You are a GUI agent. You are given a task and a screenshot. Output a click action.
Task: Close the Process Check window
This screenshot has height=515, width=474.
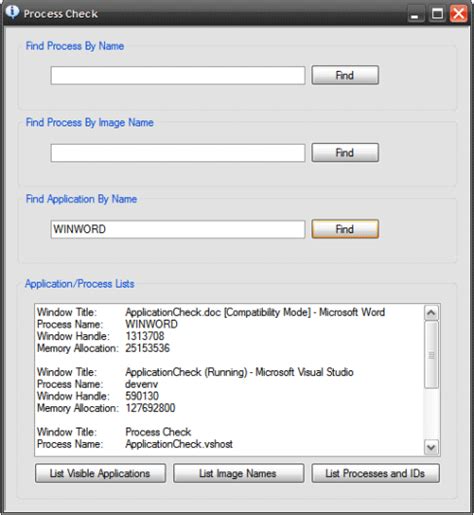pos(459,14)
